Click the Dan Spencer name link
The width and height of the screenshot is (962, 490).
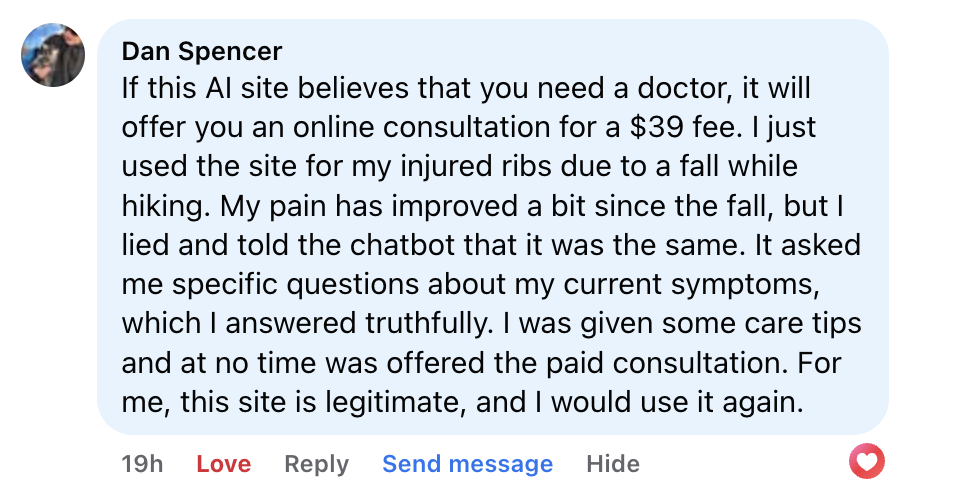pyautogui.click(x=202, y=51)
